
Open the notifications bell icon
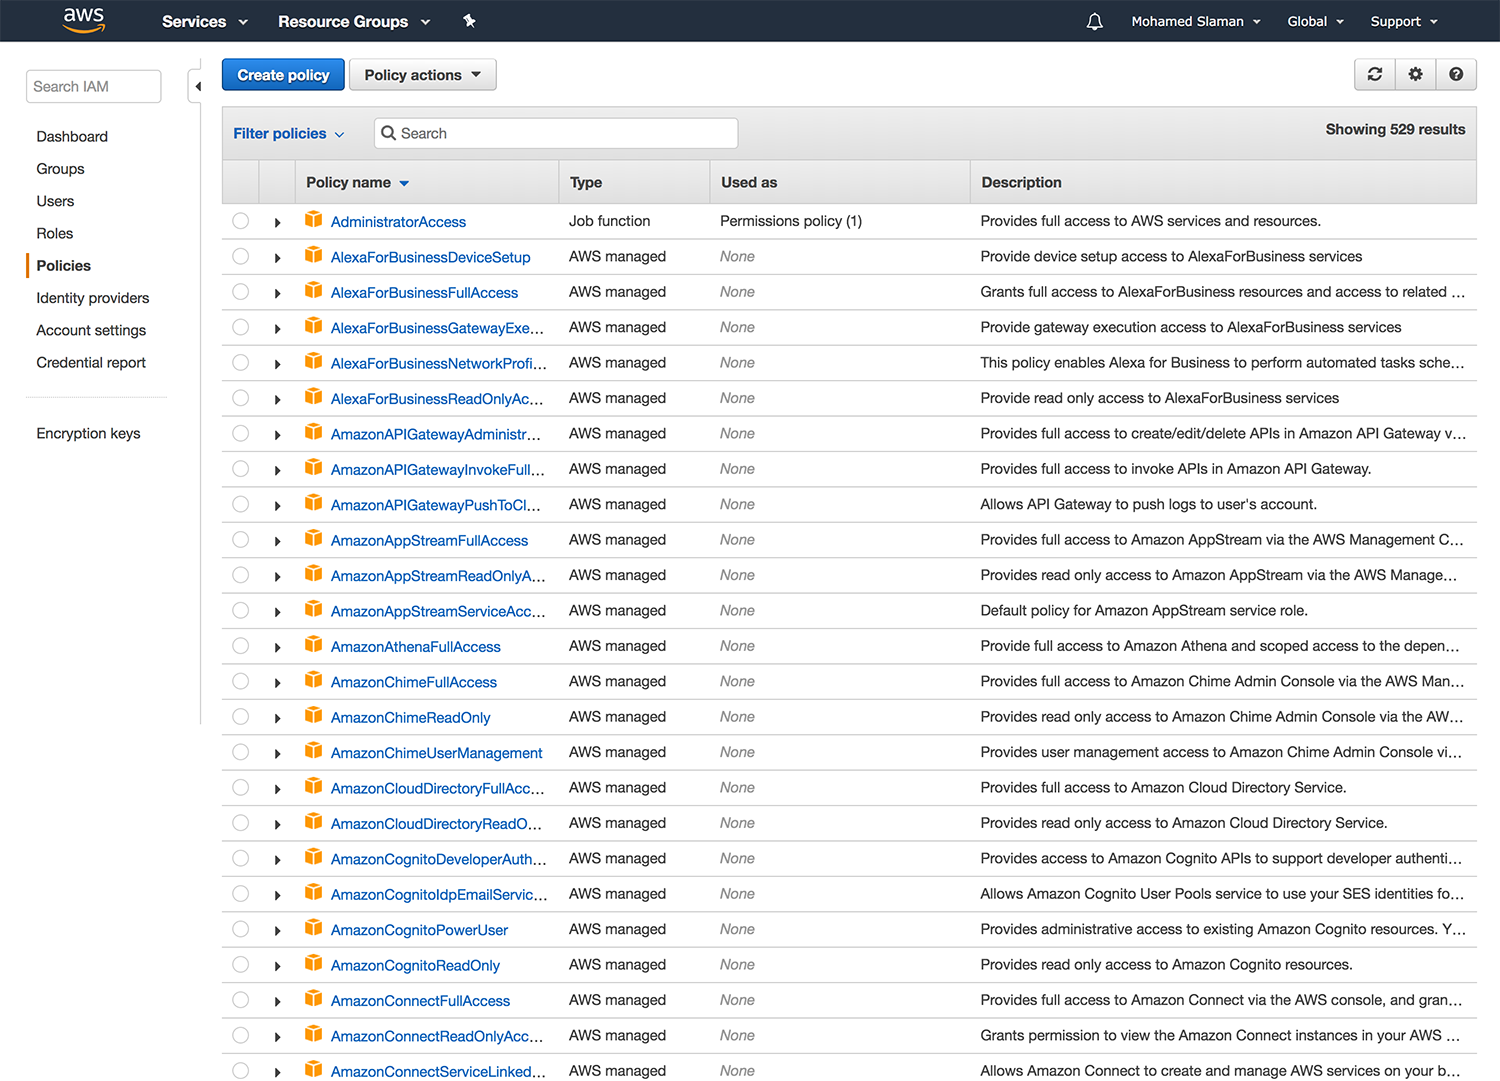[1095, 21]
